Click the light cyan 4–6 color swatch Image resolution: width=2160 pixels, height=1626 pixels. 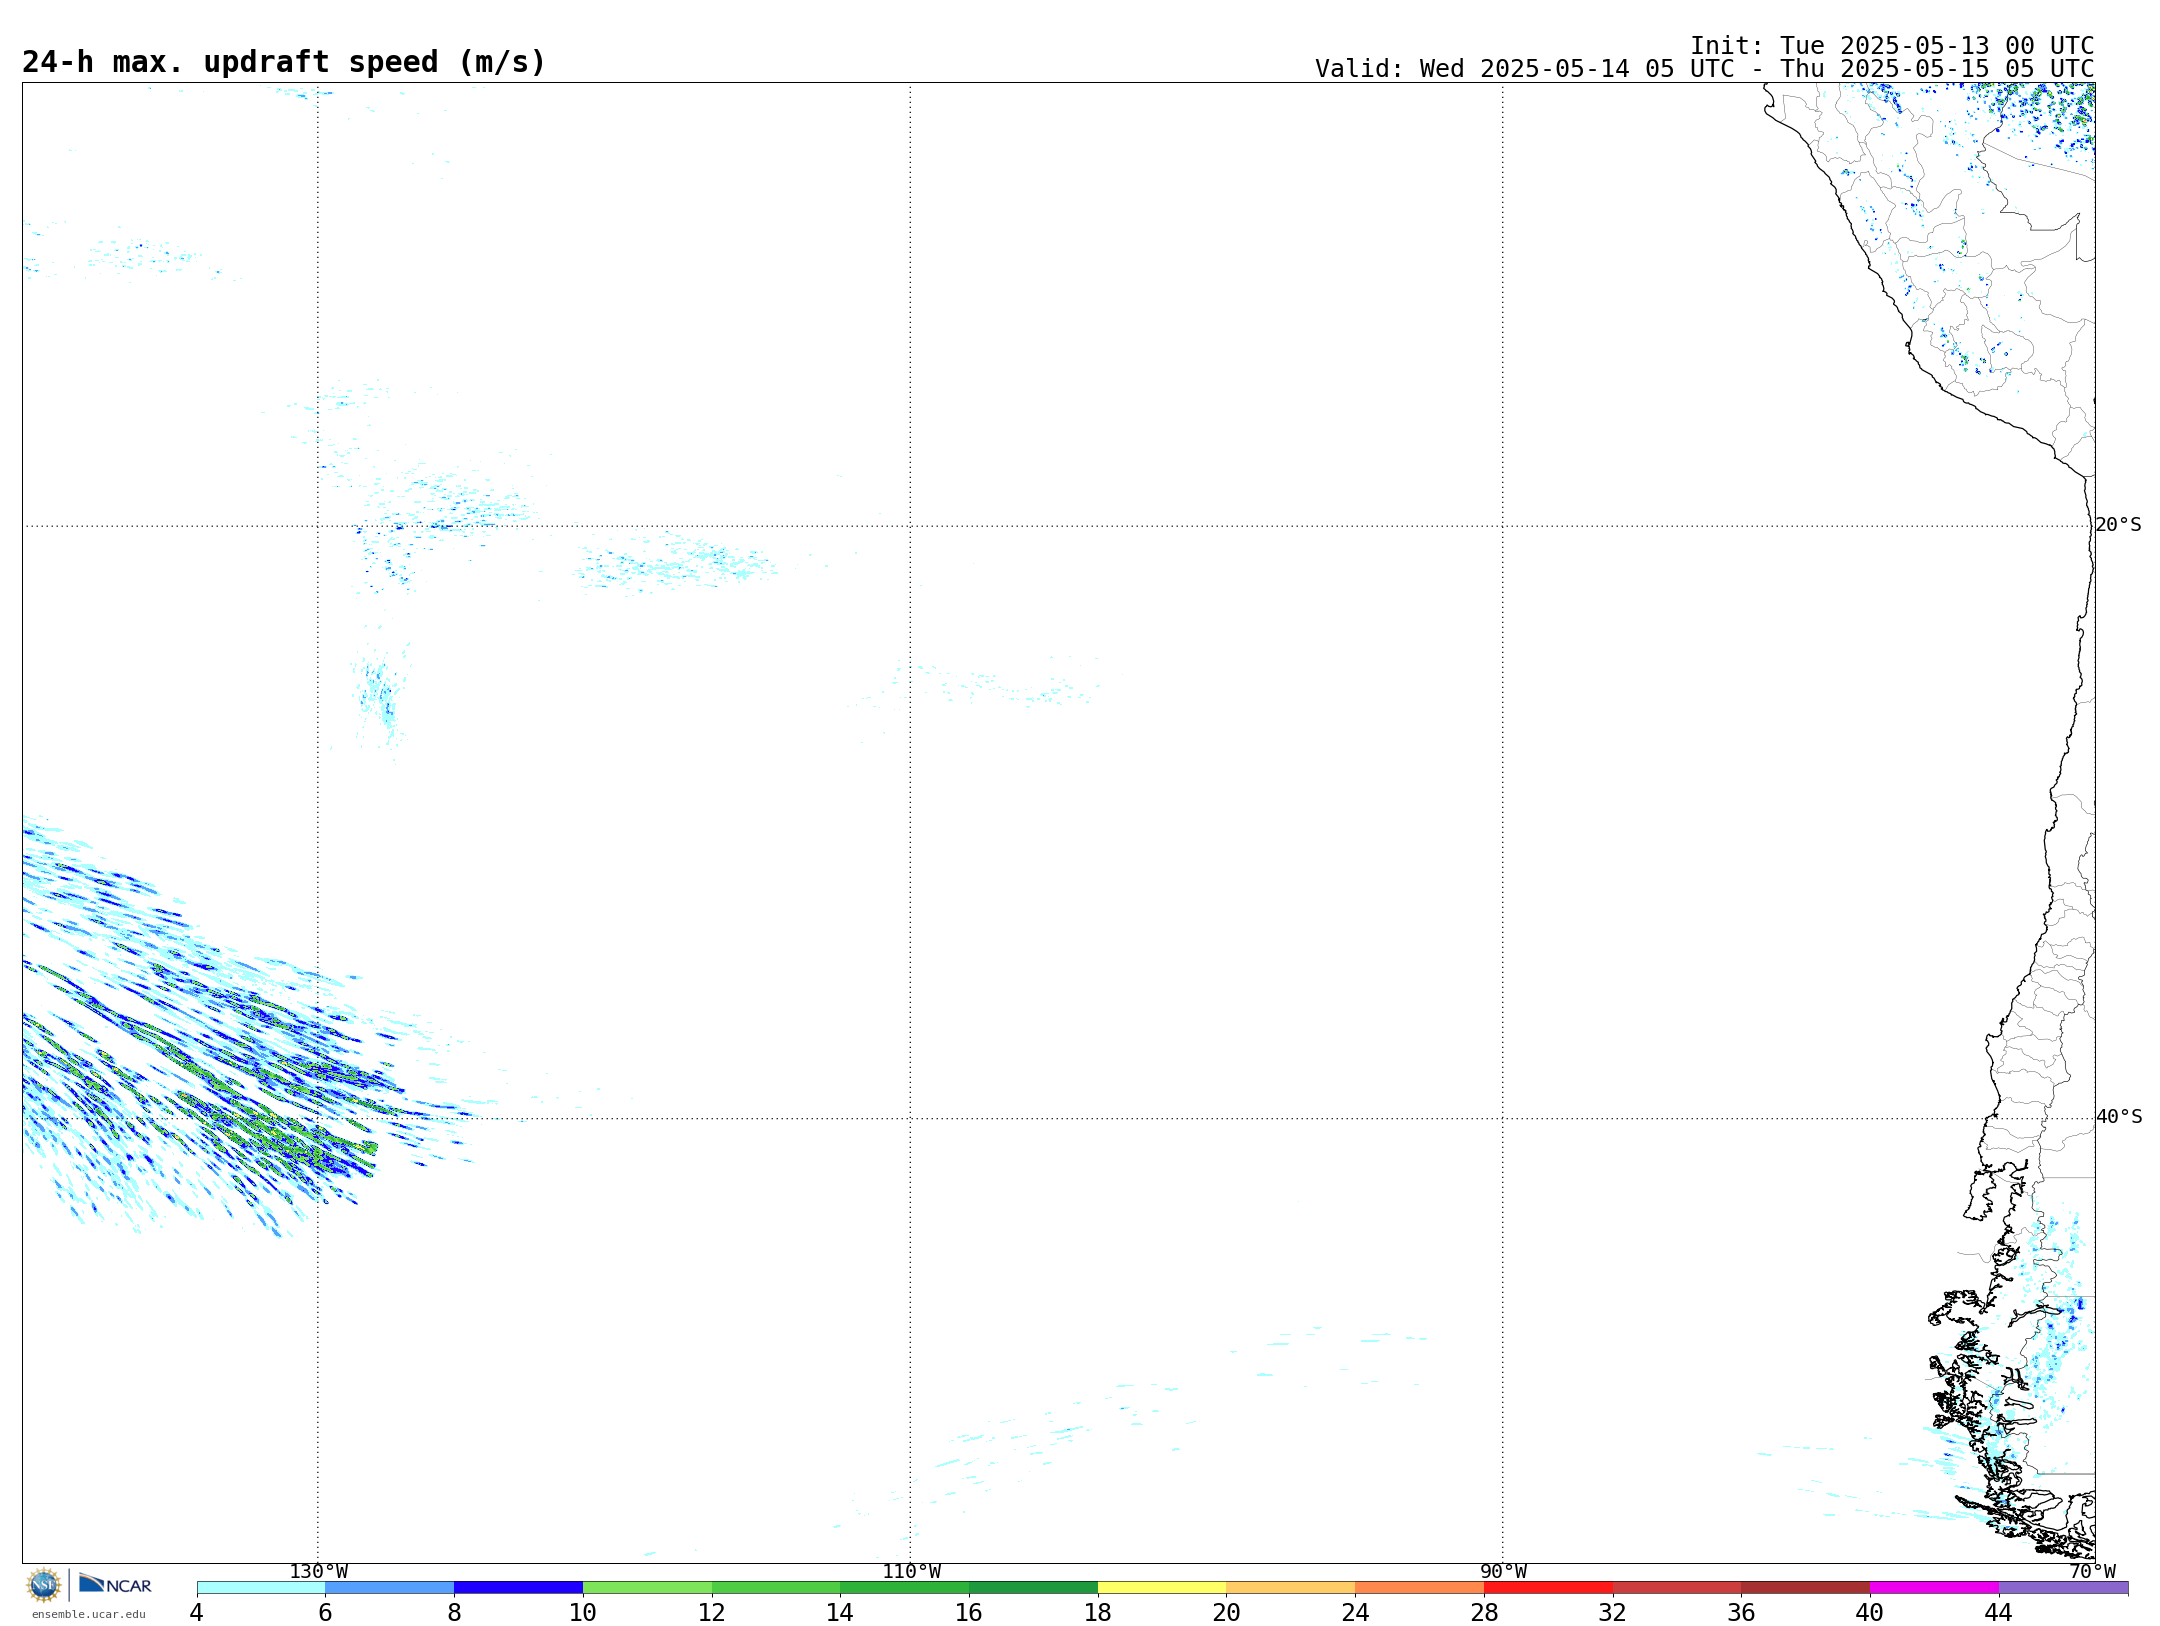pos(261,1588)
